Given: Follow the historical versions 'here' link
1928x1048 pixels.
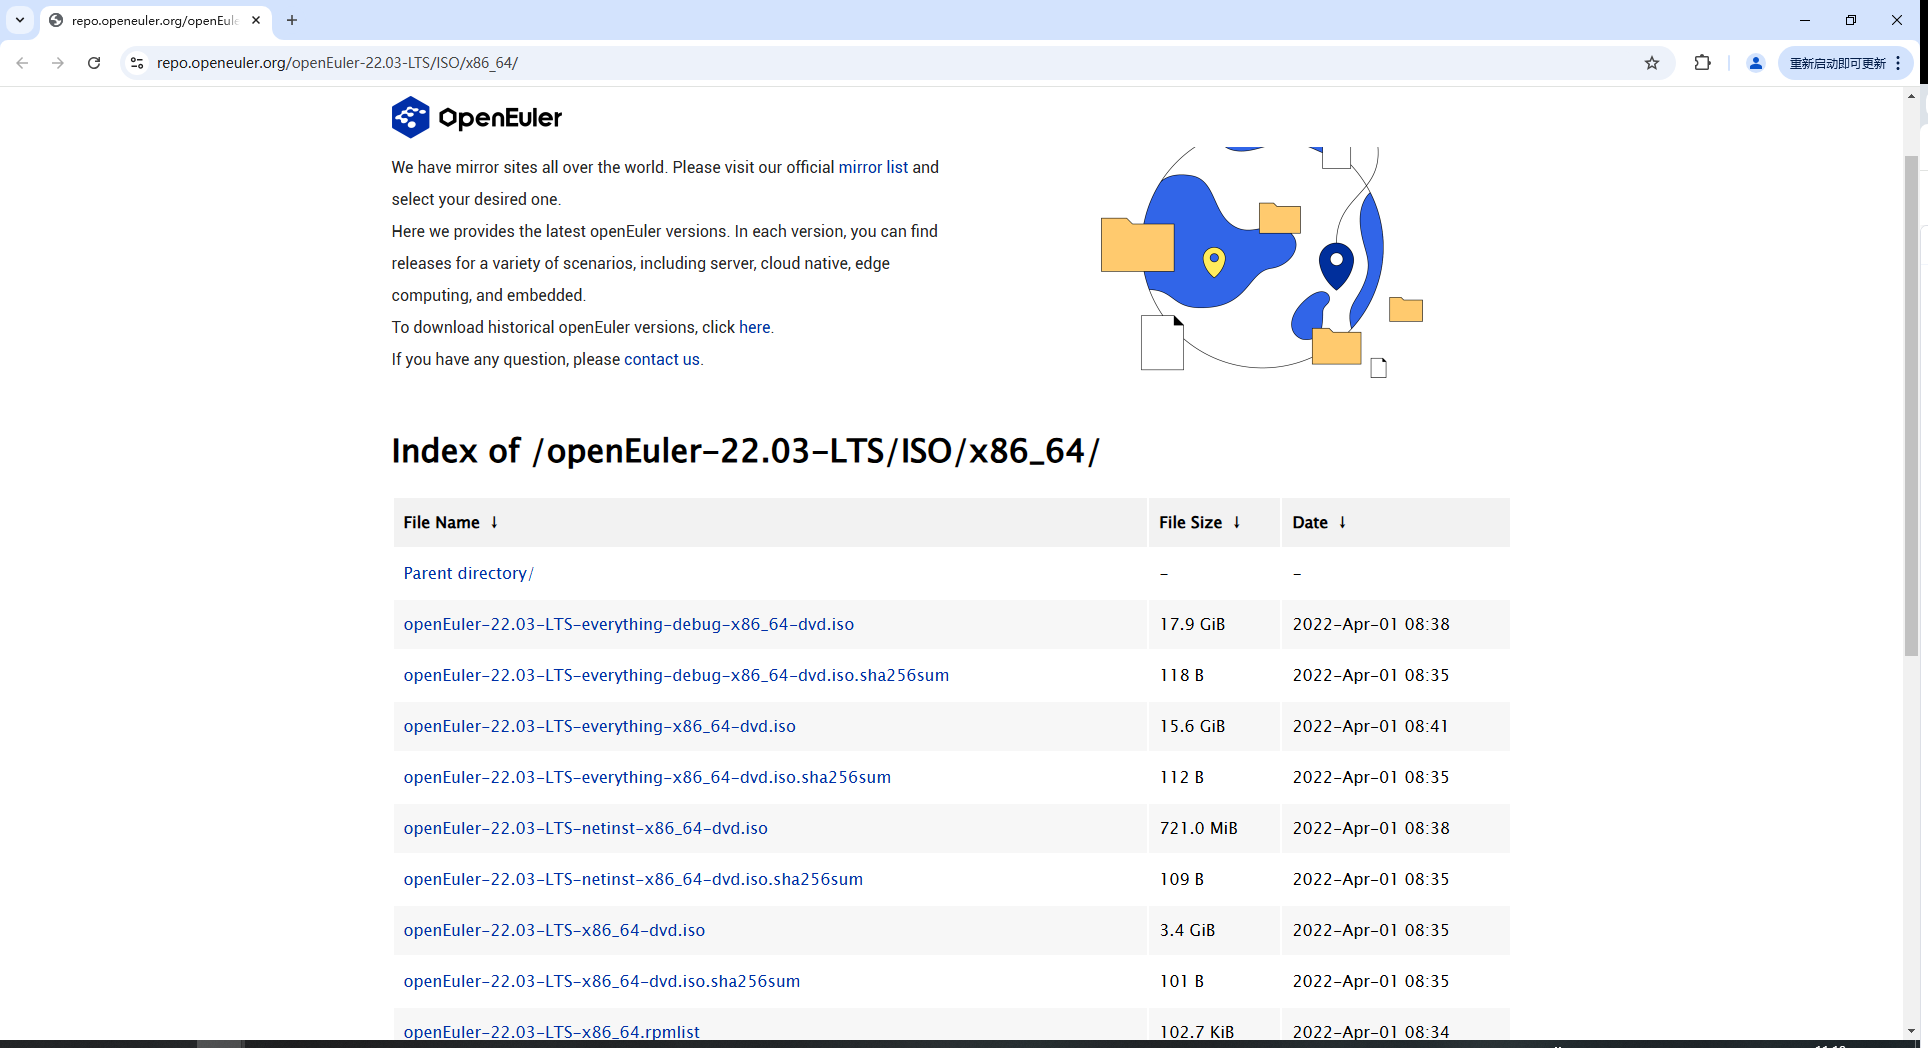Looking at the screenshot, I should point(755,327).
